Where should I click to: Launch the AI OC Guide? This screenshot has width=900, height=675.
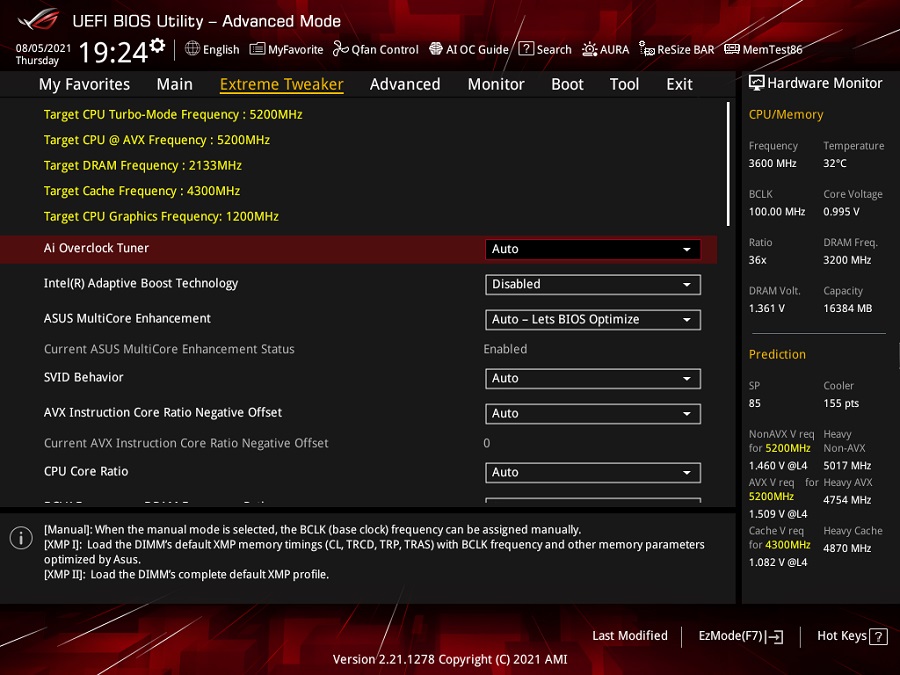[x=469, y=49]
